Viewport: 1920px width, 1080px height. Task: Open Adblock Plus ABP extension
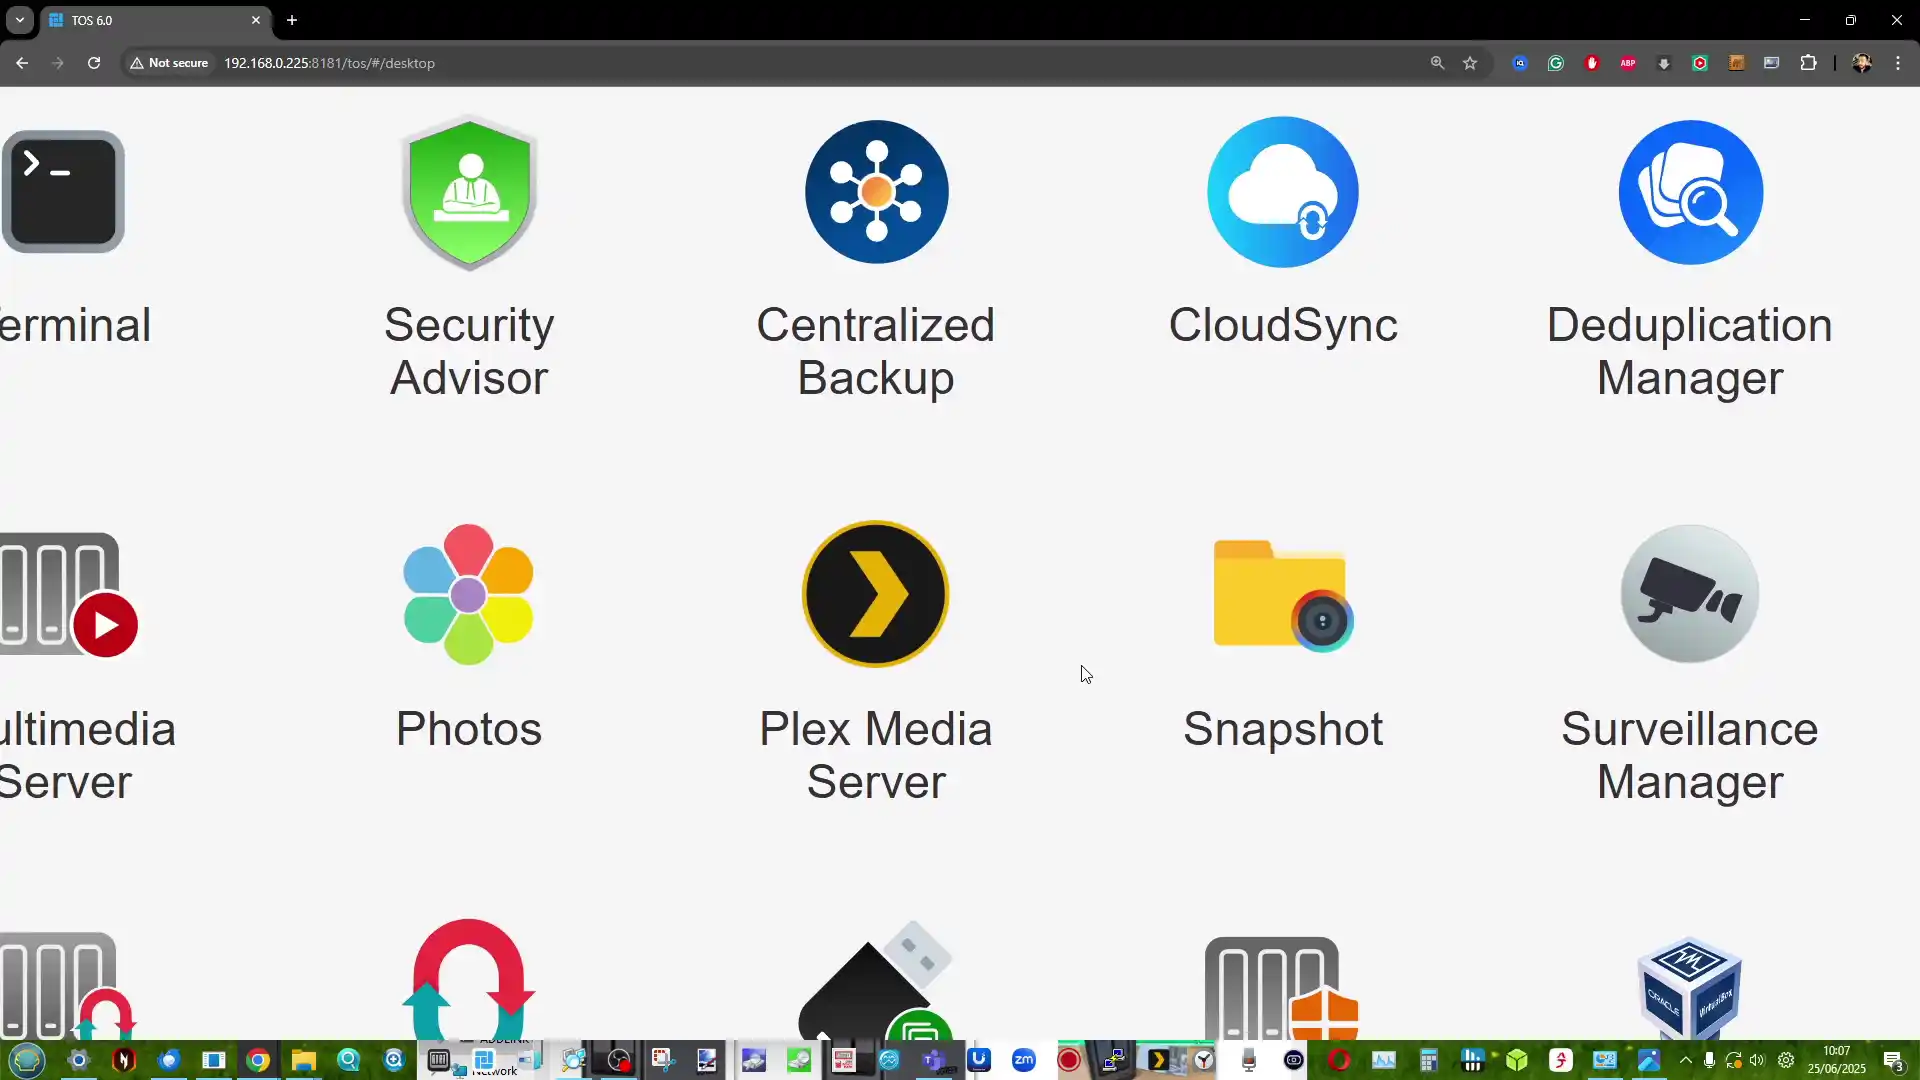click(x=1628, y=63)
